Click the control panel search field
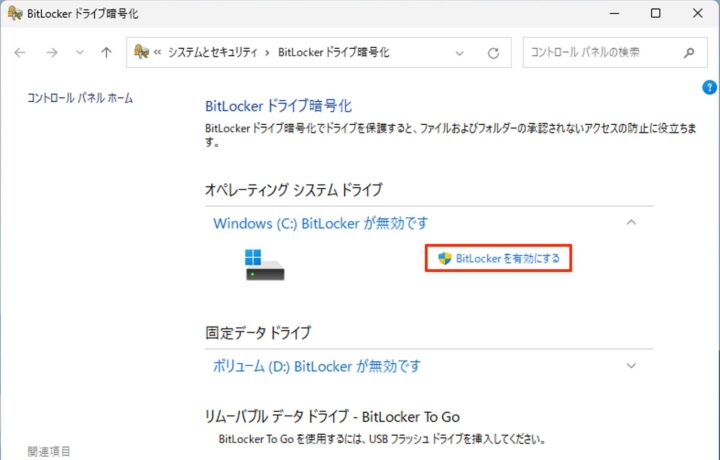 (x=615, y=52)
